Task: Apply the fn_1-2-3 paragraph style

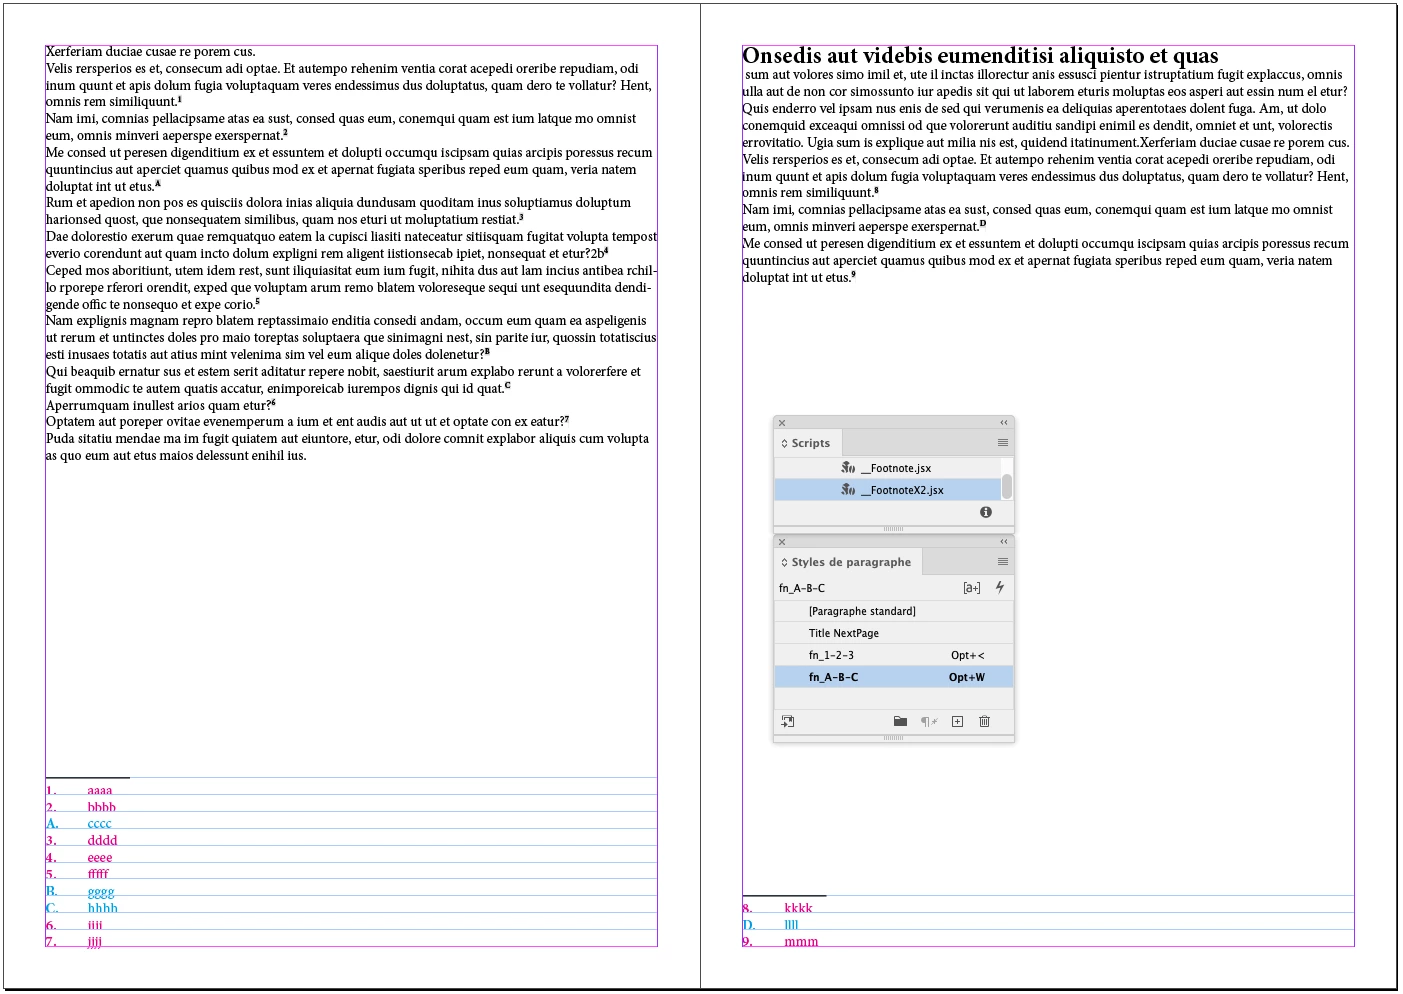Action: 894,655
